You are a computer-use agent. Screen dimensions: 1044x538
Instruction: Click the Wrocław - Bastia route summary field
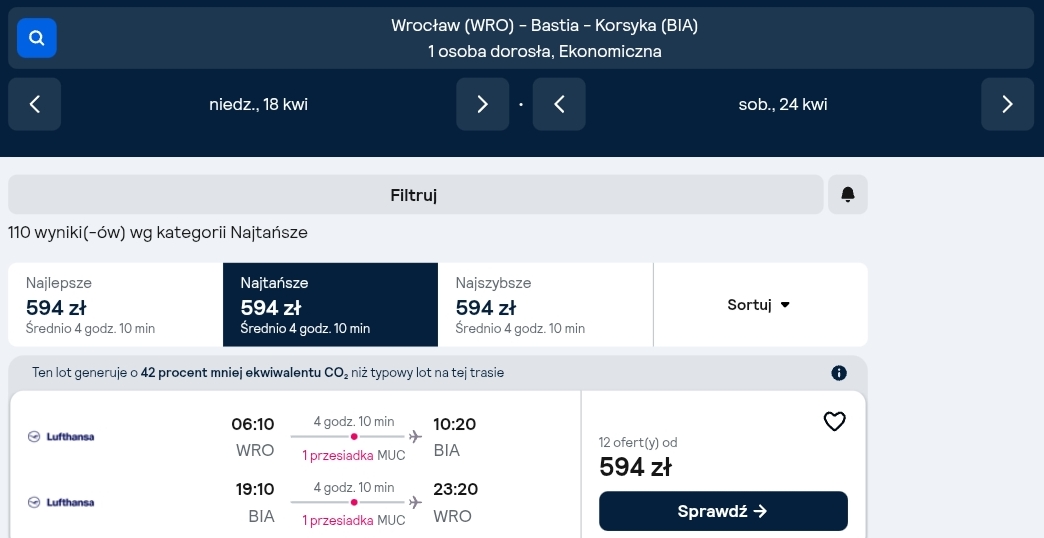(521, 38)
